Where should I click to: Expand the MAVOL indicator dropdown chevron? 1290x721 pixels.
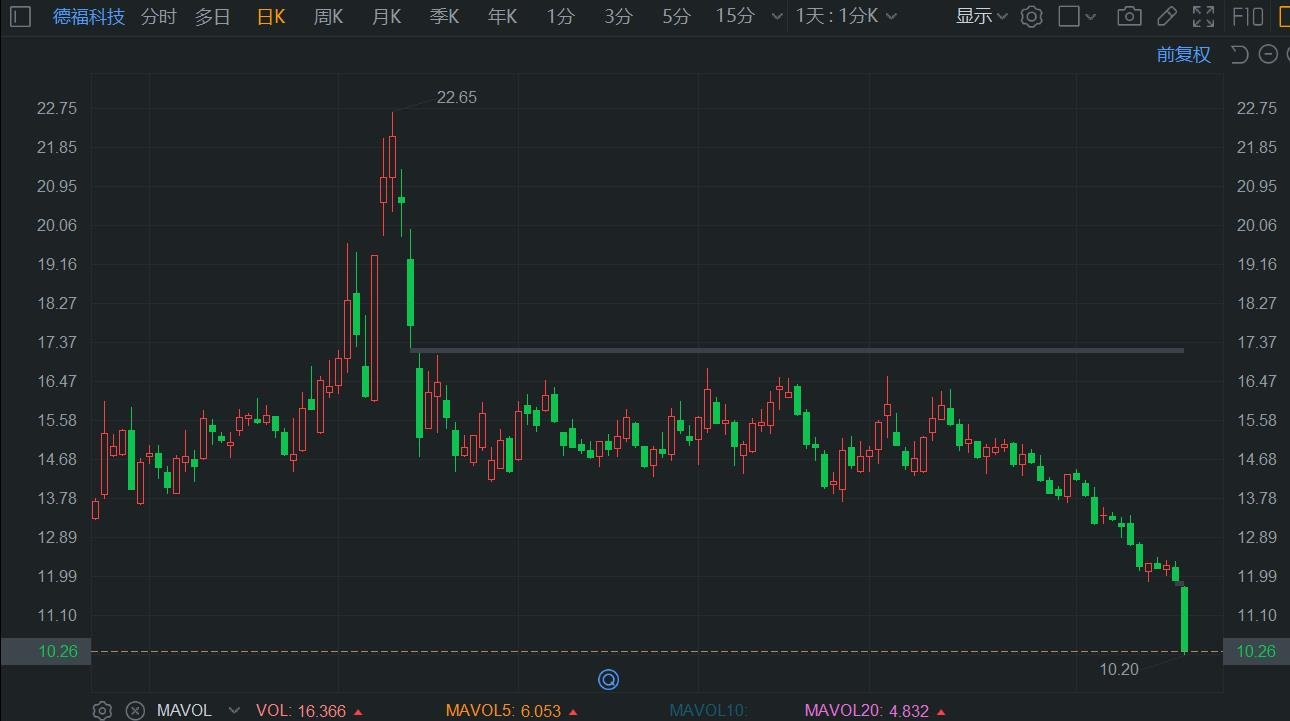(234, 711)
